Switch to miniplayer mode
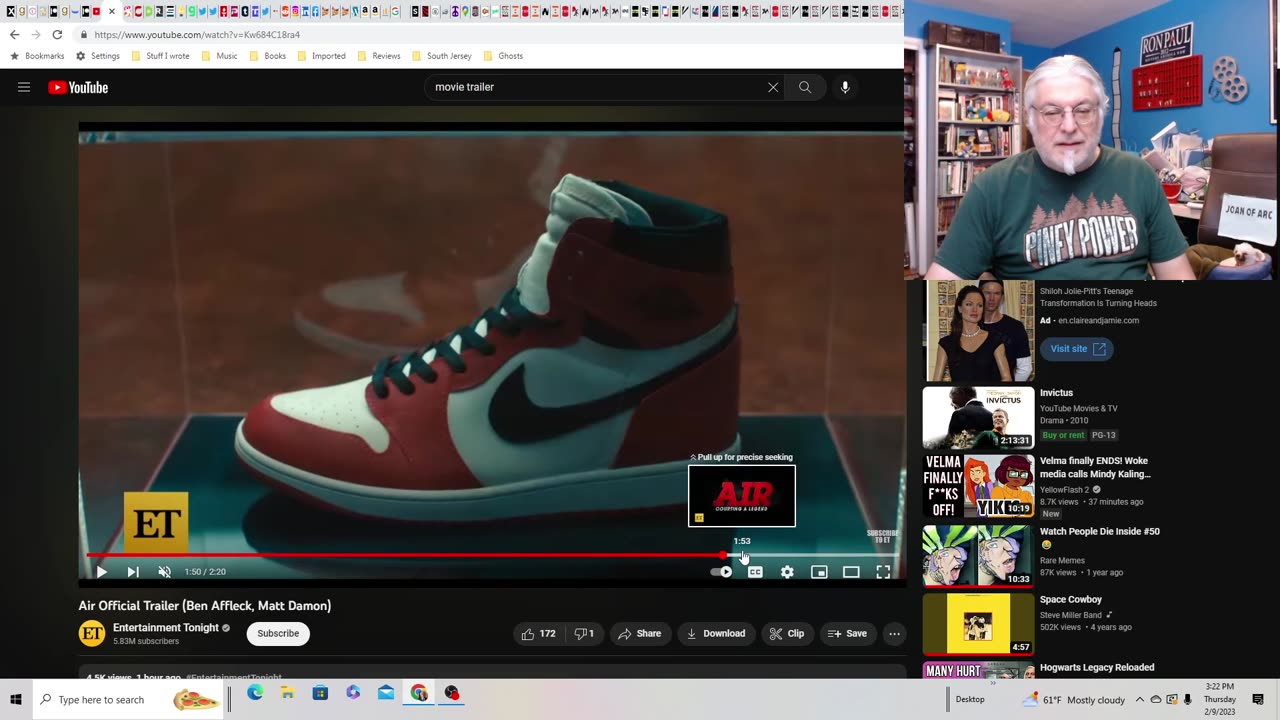The width and height of the screenshot is (1280, 720). coord(819,572)
